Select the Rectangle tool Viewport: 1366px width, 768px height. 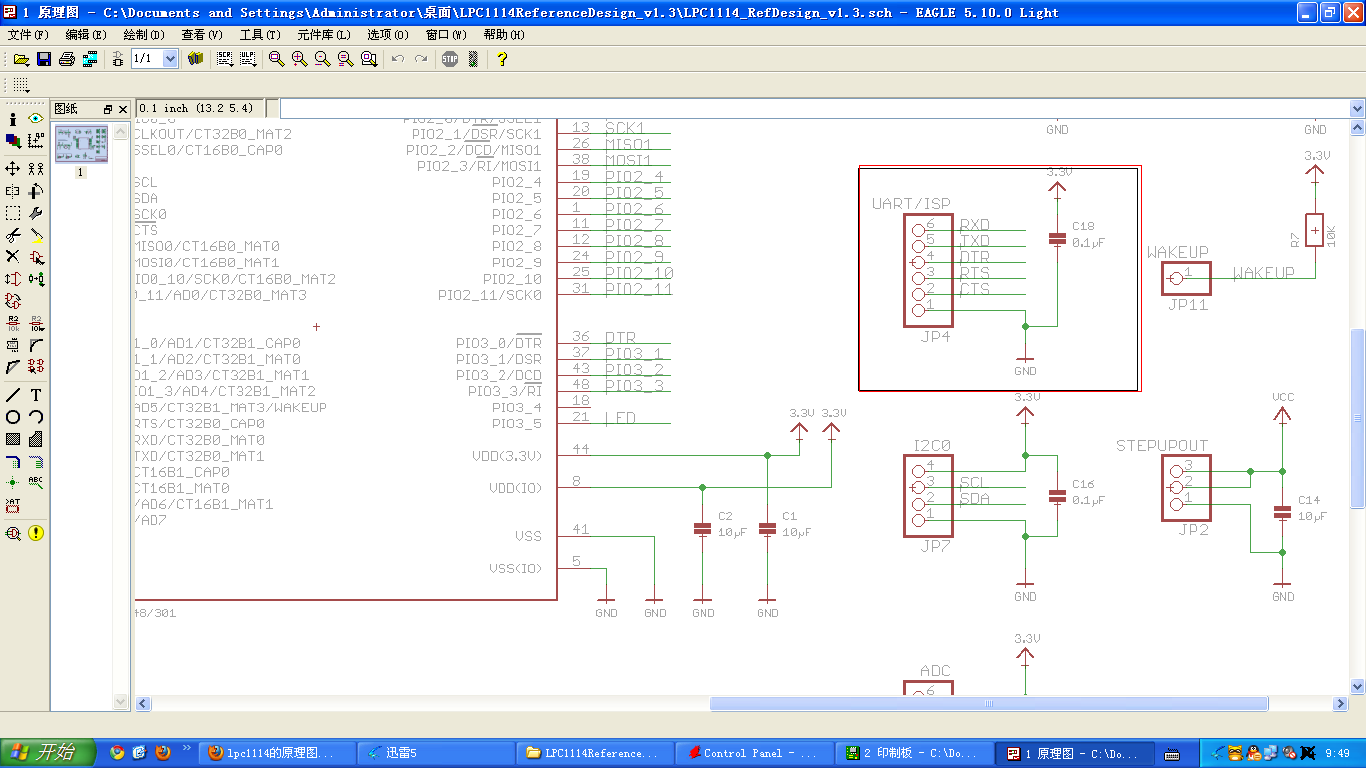pos(13,439)
